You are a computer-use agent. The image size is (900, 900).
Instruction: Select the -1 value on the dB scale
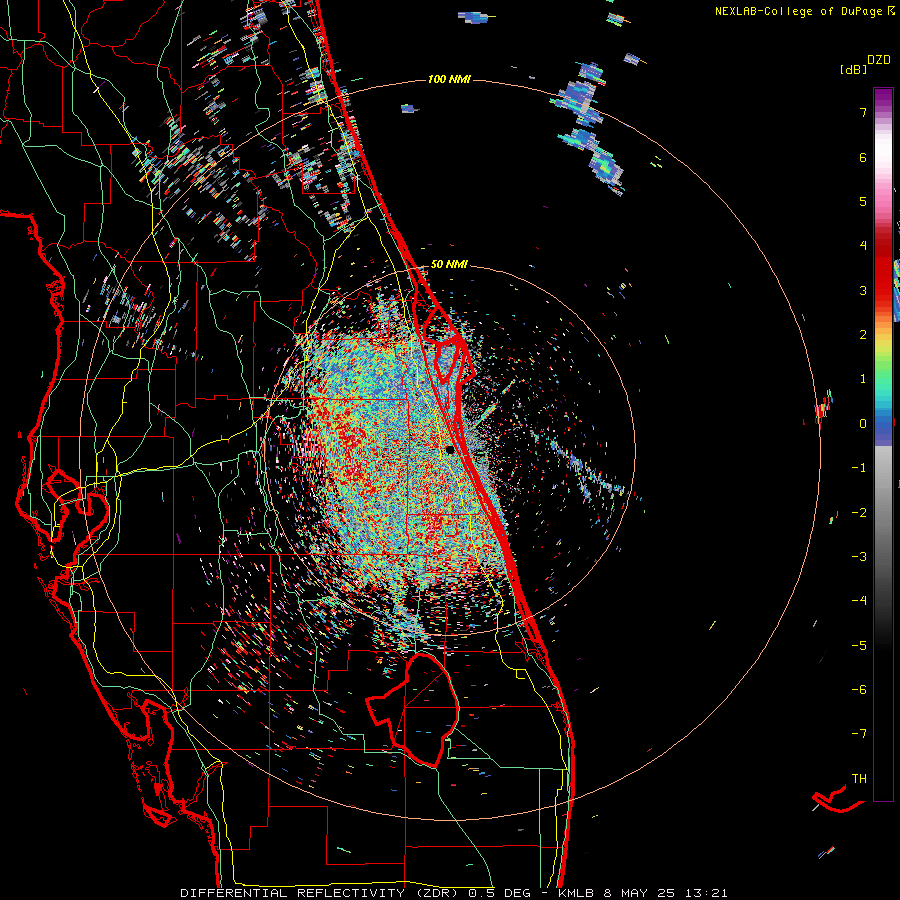pyautogui.click(x=859, y=468)
